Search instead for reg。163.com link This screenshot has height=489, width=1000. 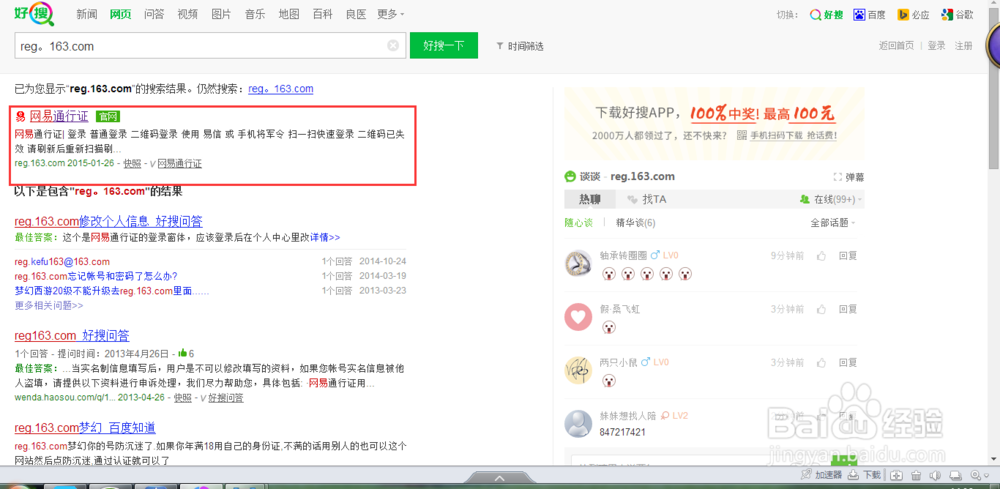281,89
